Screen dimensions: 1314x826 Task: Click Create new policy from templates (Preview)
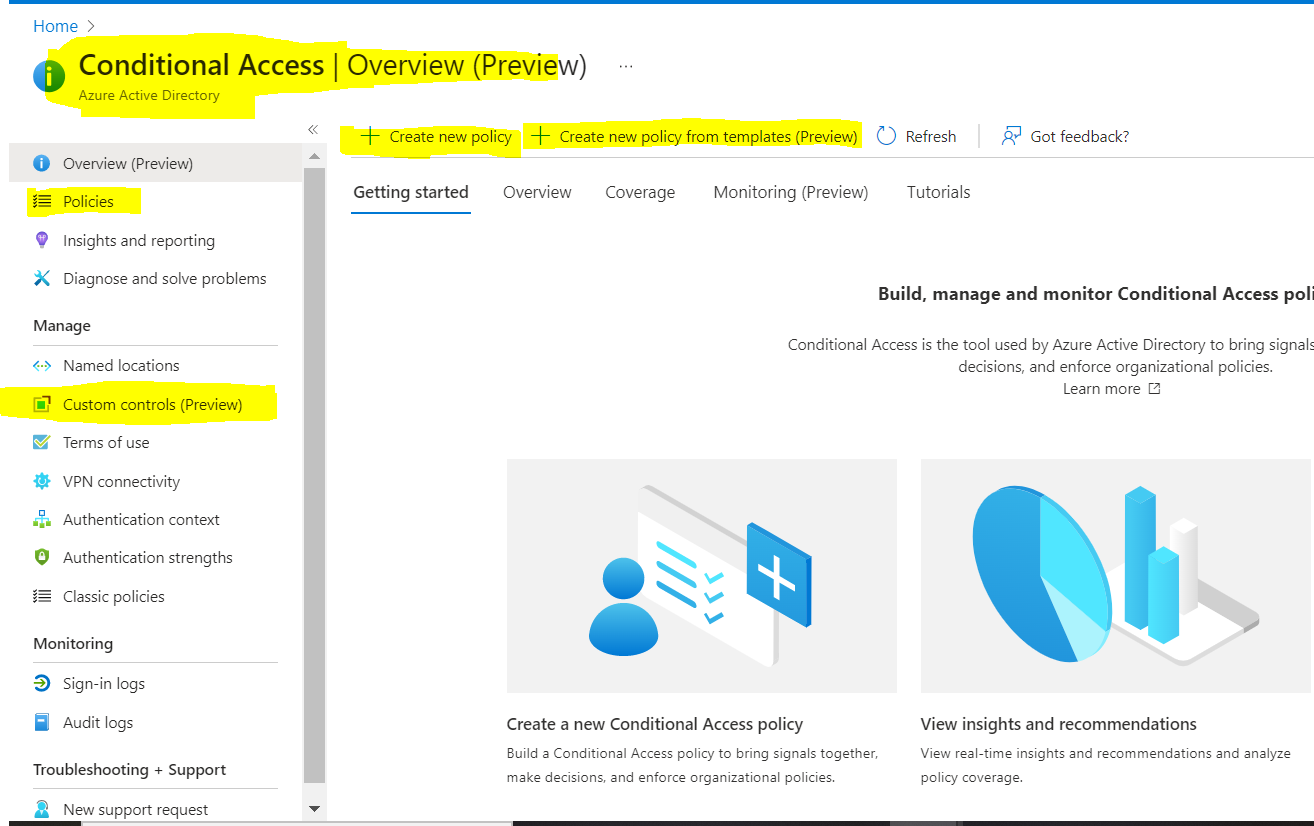coord(694,136)
